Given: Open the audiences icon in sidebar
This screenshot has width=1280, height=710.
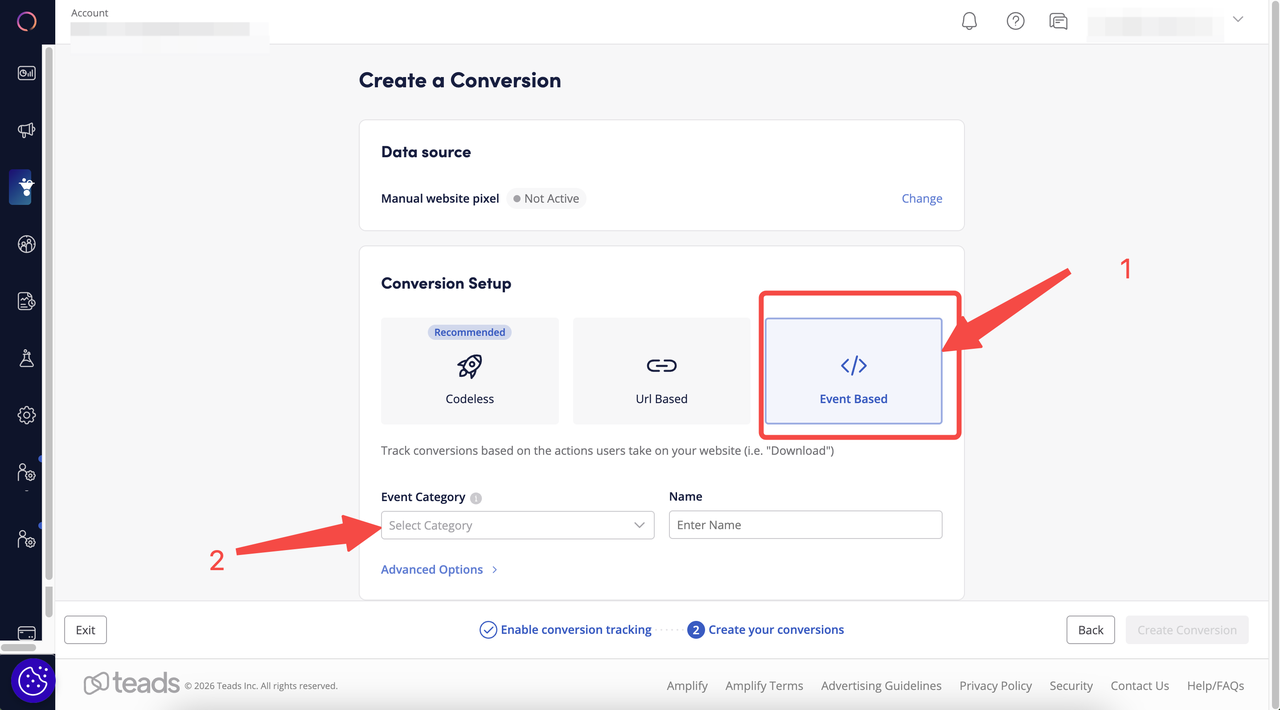Looking at the screenshot, I should tap(27, 244).
